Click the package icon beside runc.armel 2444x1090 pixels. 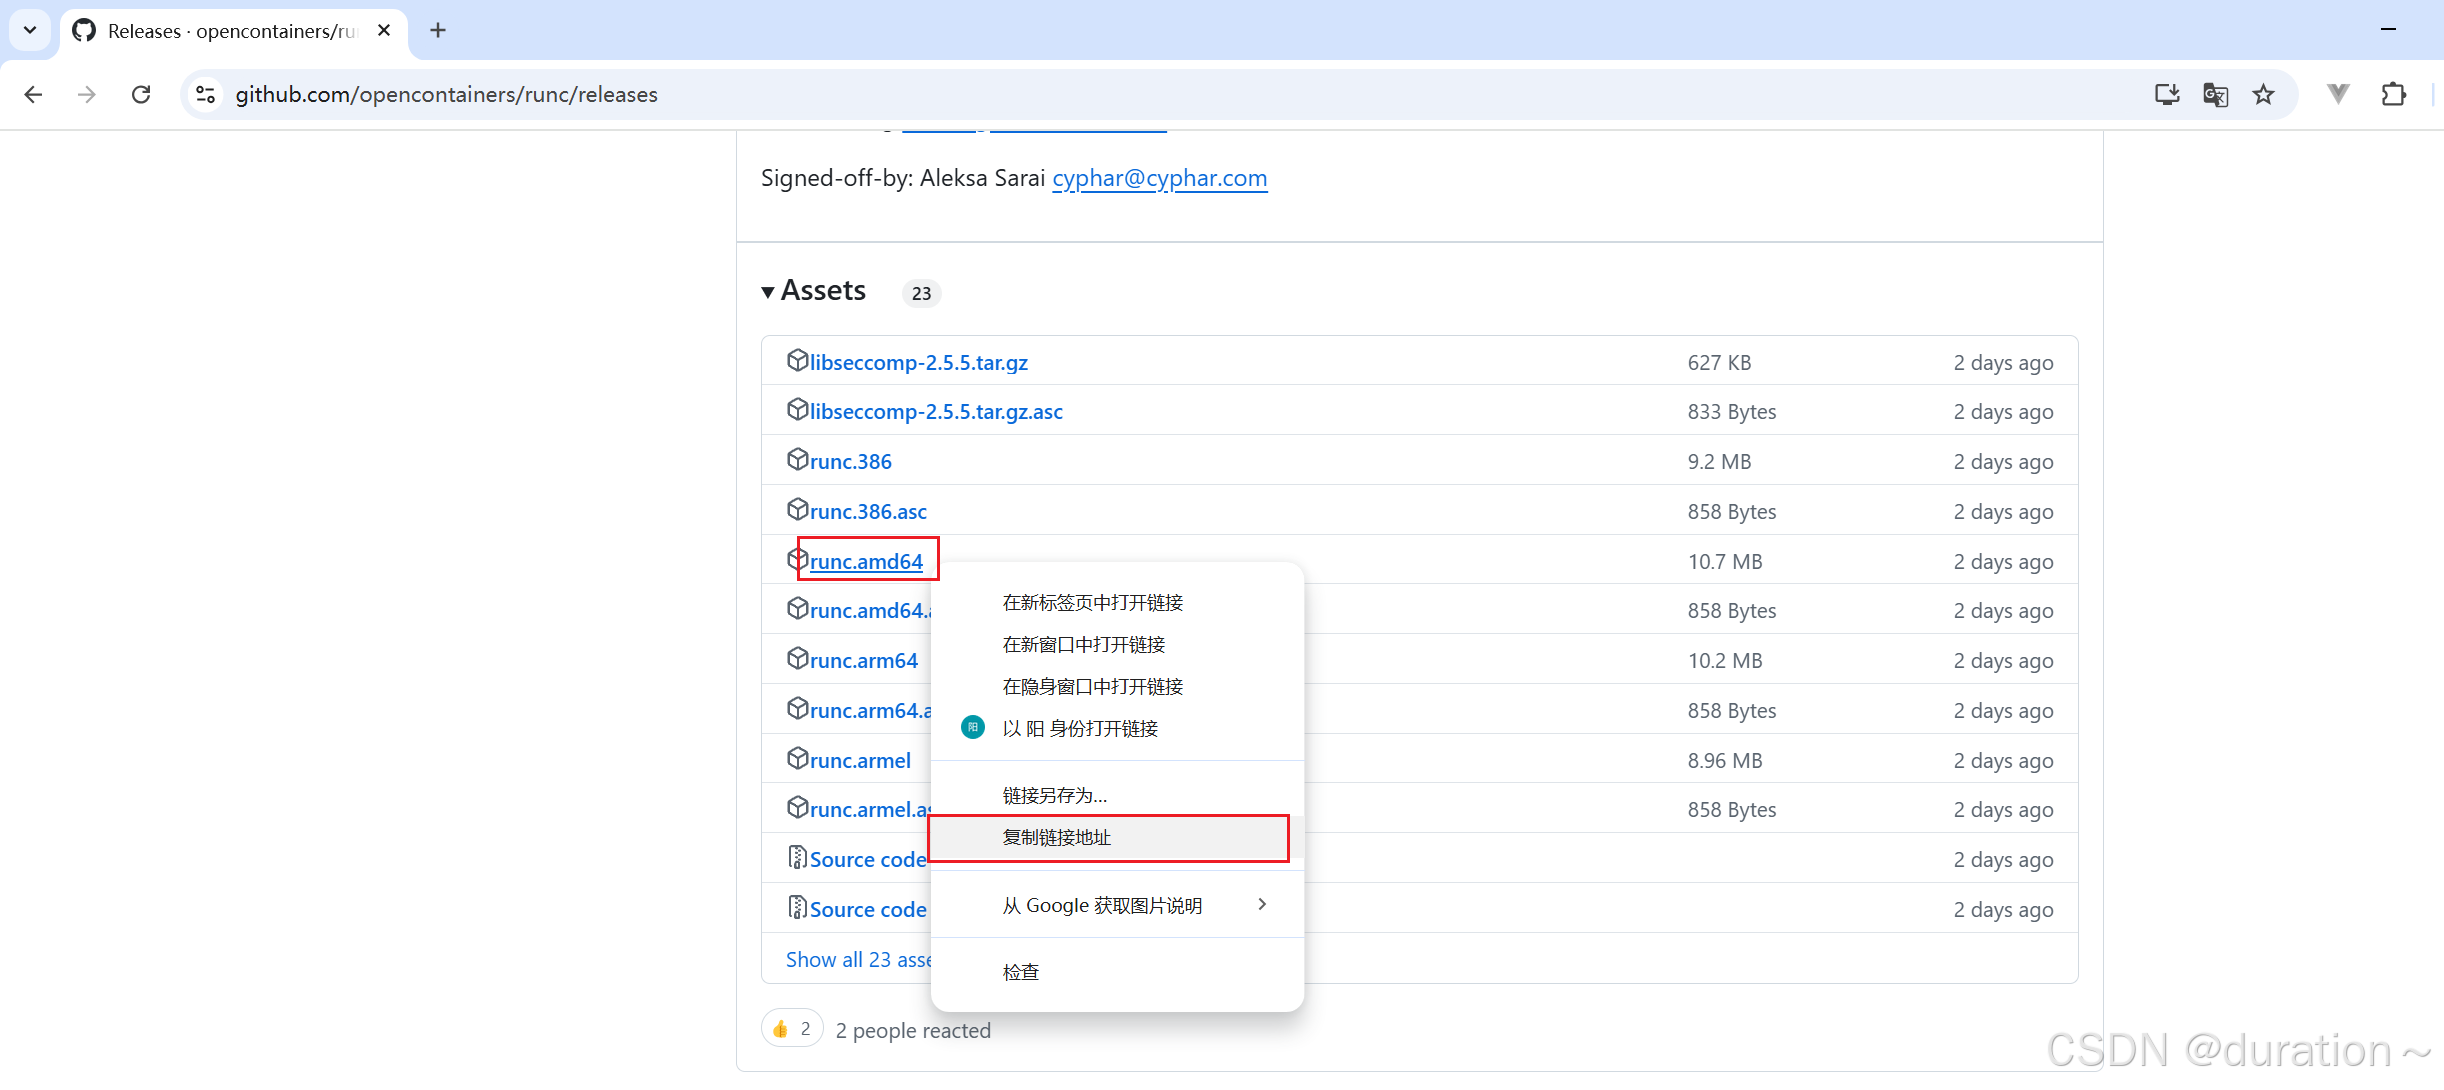click(797, 758)
